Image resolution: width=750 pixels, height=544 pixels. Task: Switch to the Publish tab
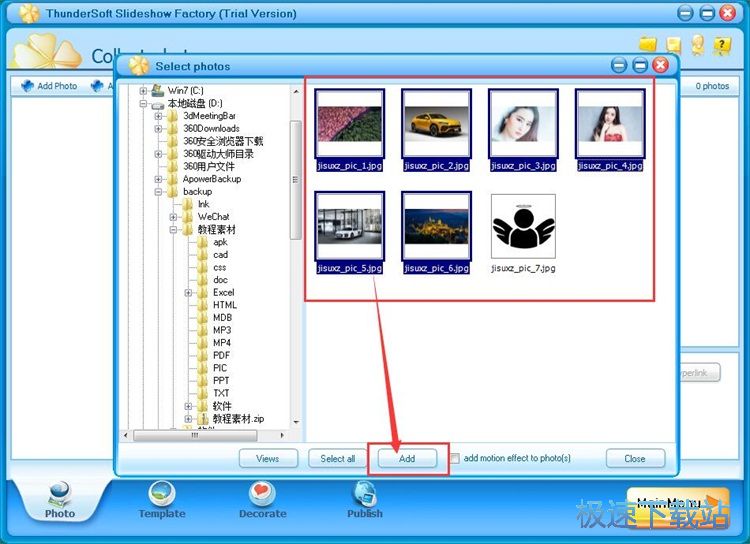click(x=365, y=500)
